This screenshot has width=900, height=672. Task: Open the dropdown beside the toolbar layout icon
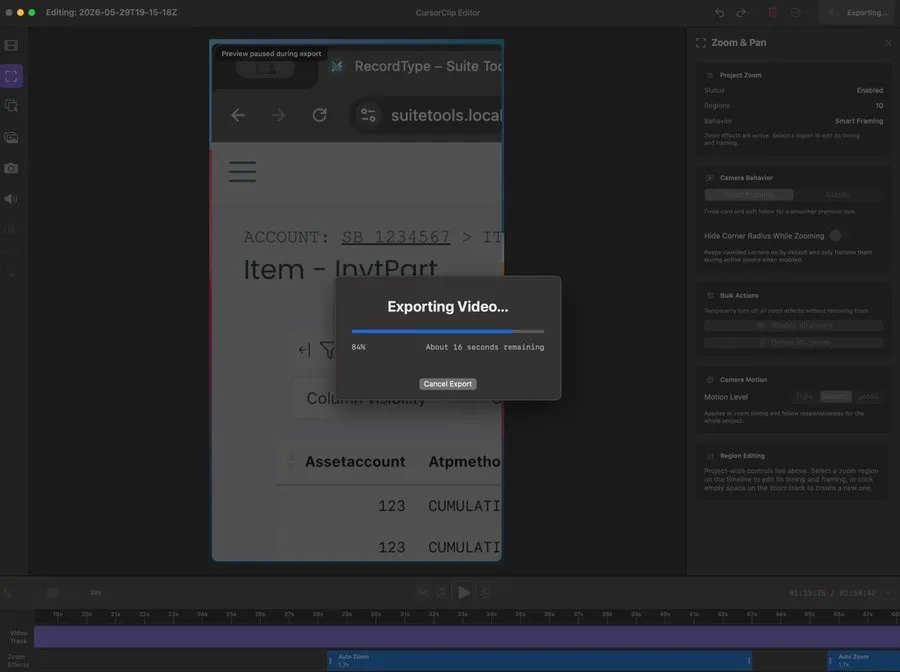click(808, 13)
